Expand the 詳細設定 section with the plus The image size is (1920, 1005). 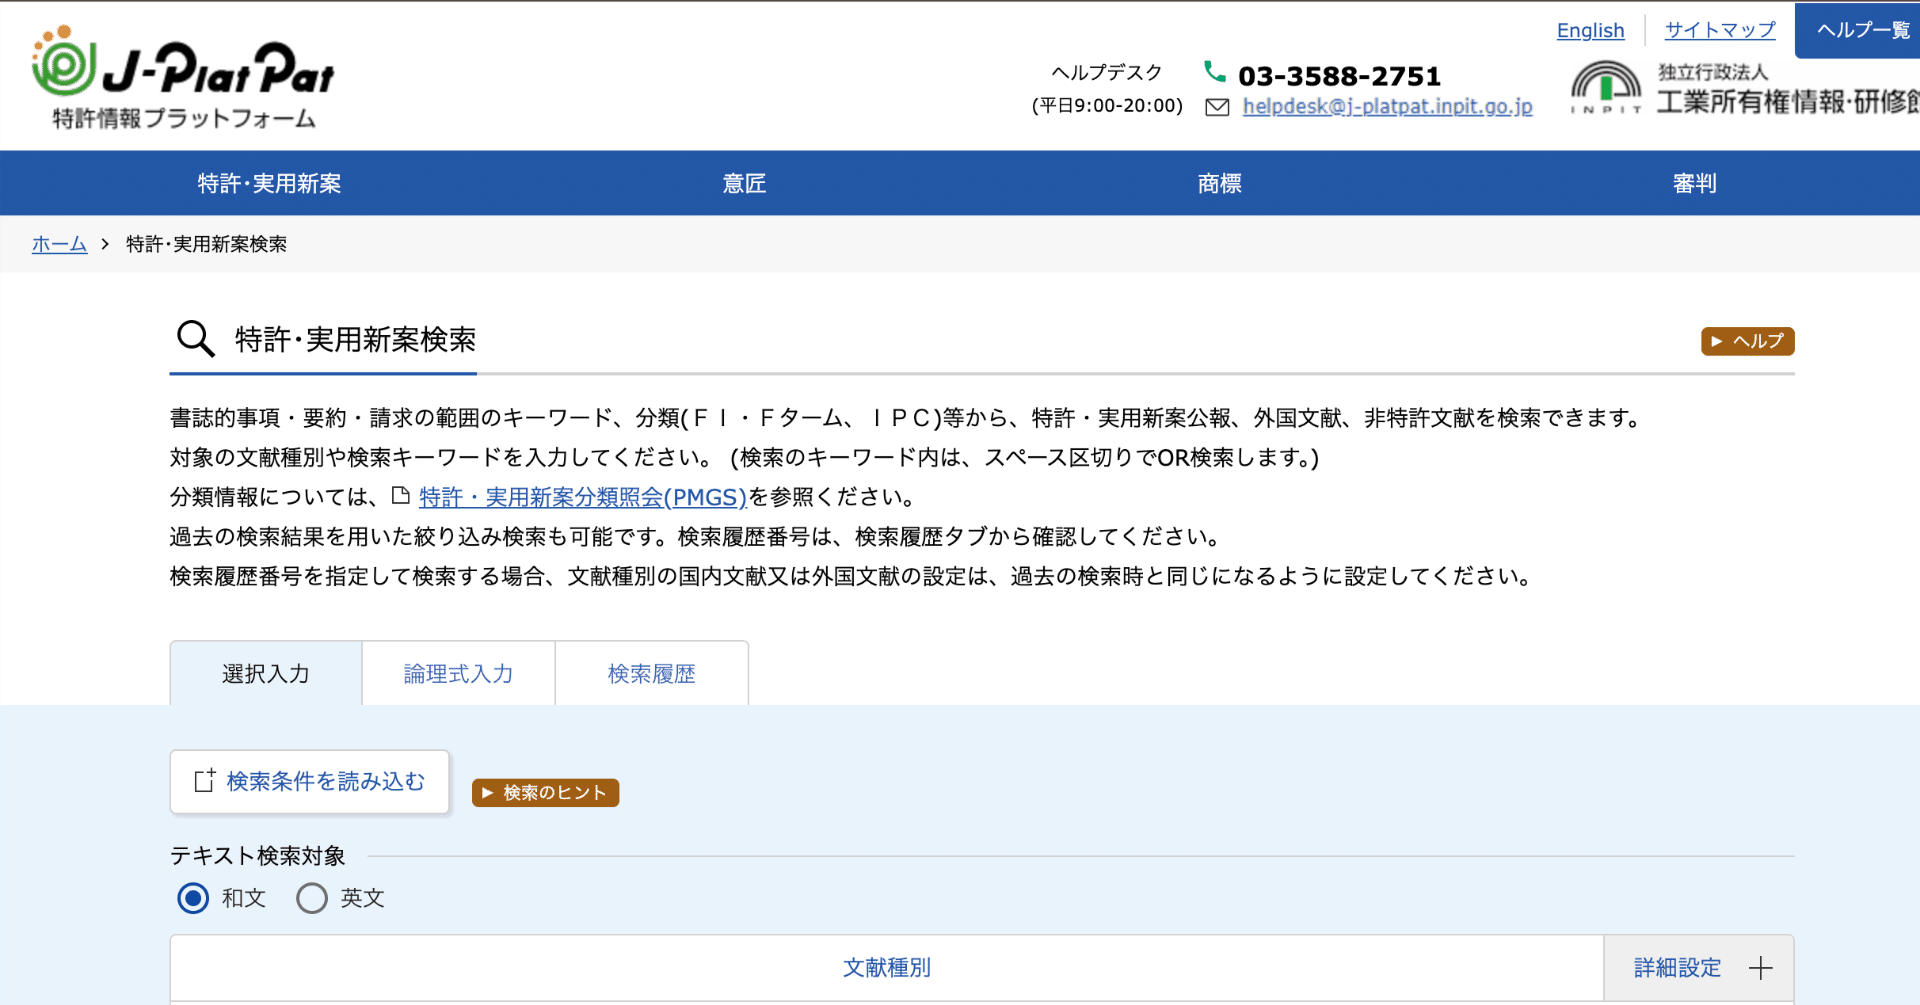(x=1761, y=967)
